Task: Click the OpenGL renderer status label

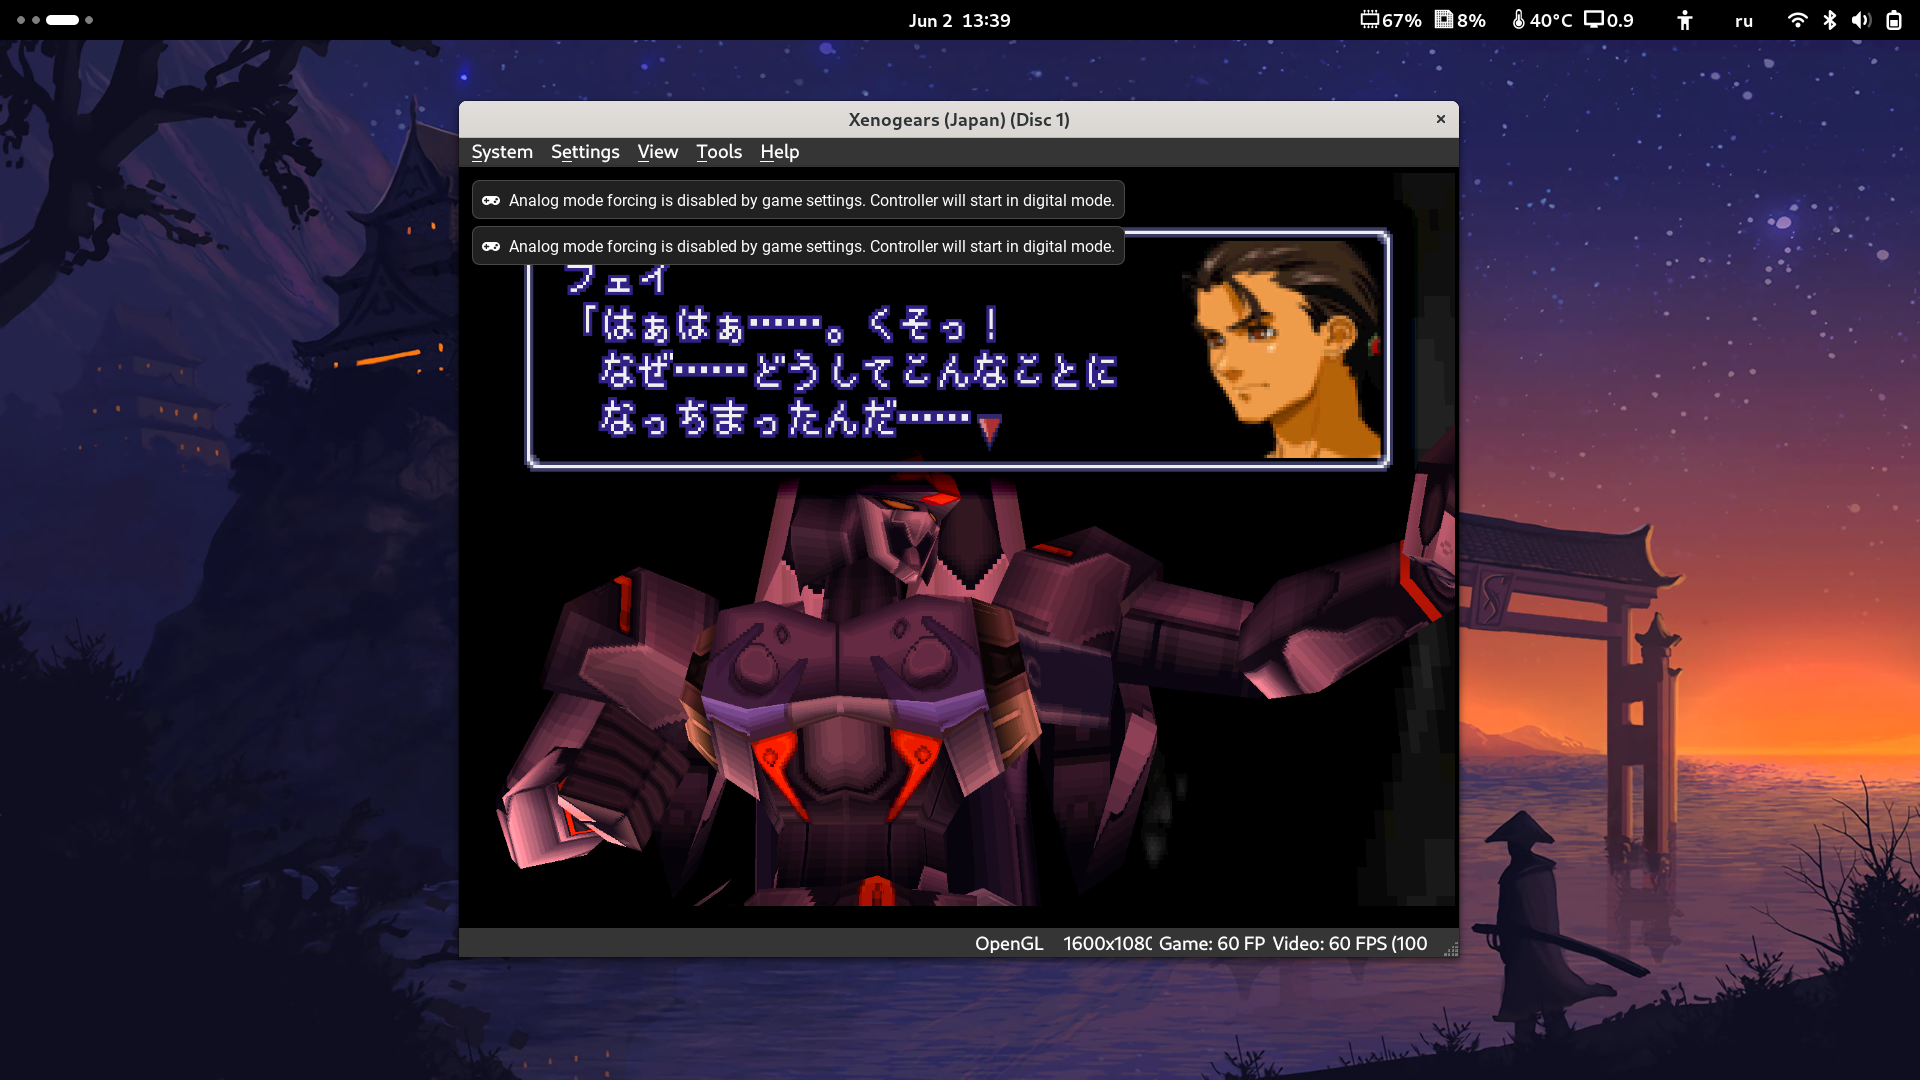Action: pyautogui.click(x=1009, y=943)
